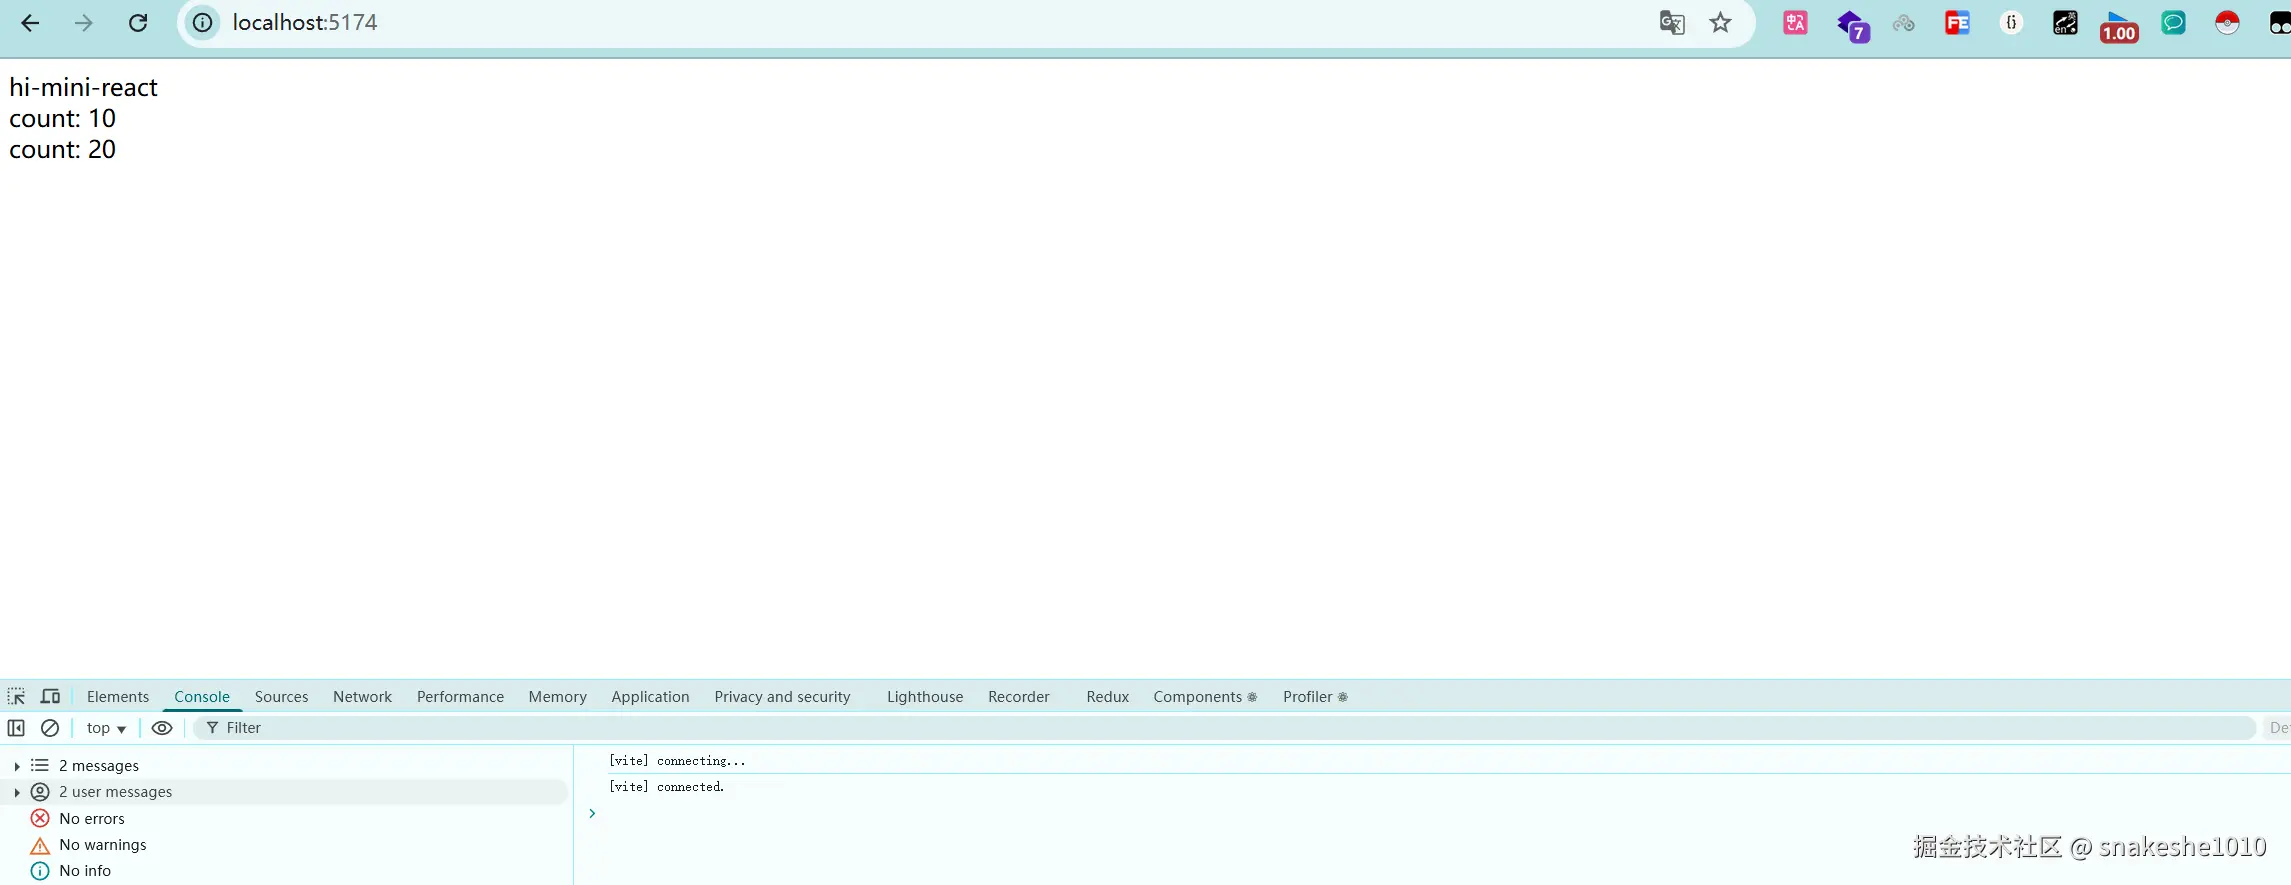Open the black square extension icon
This screenshot has height=885, width=2291.
click(2066, 23)
